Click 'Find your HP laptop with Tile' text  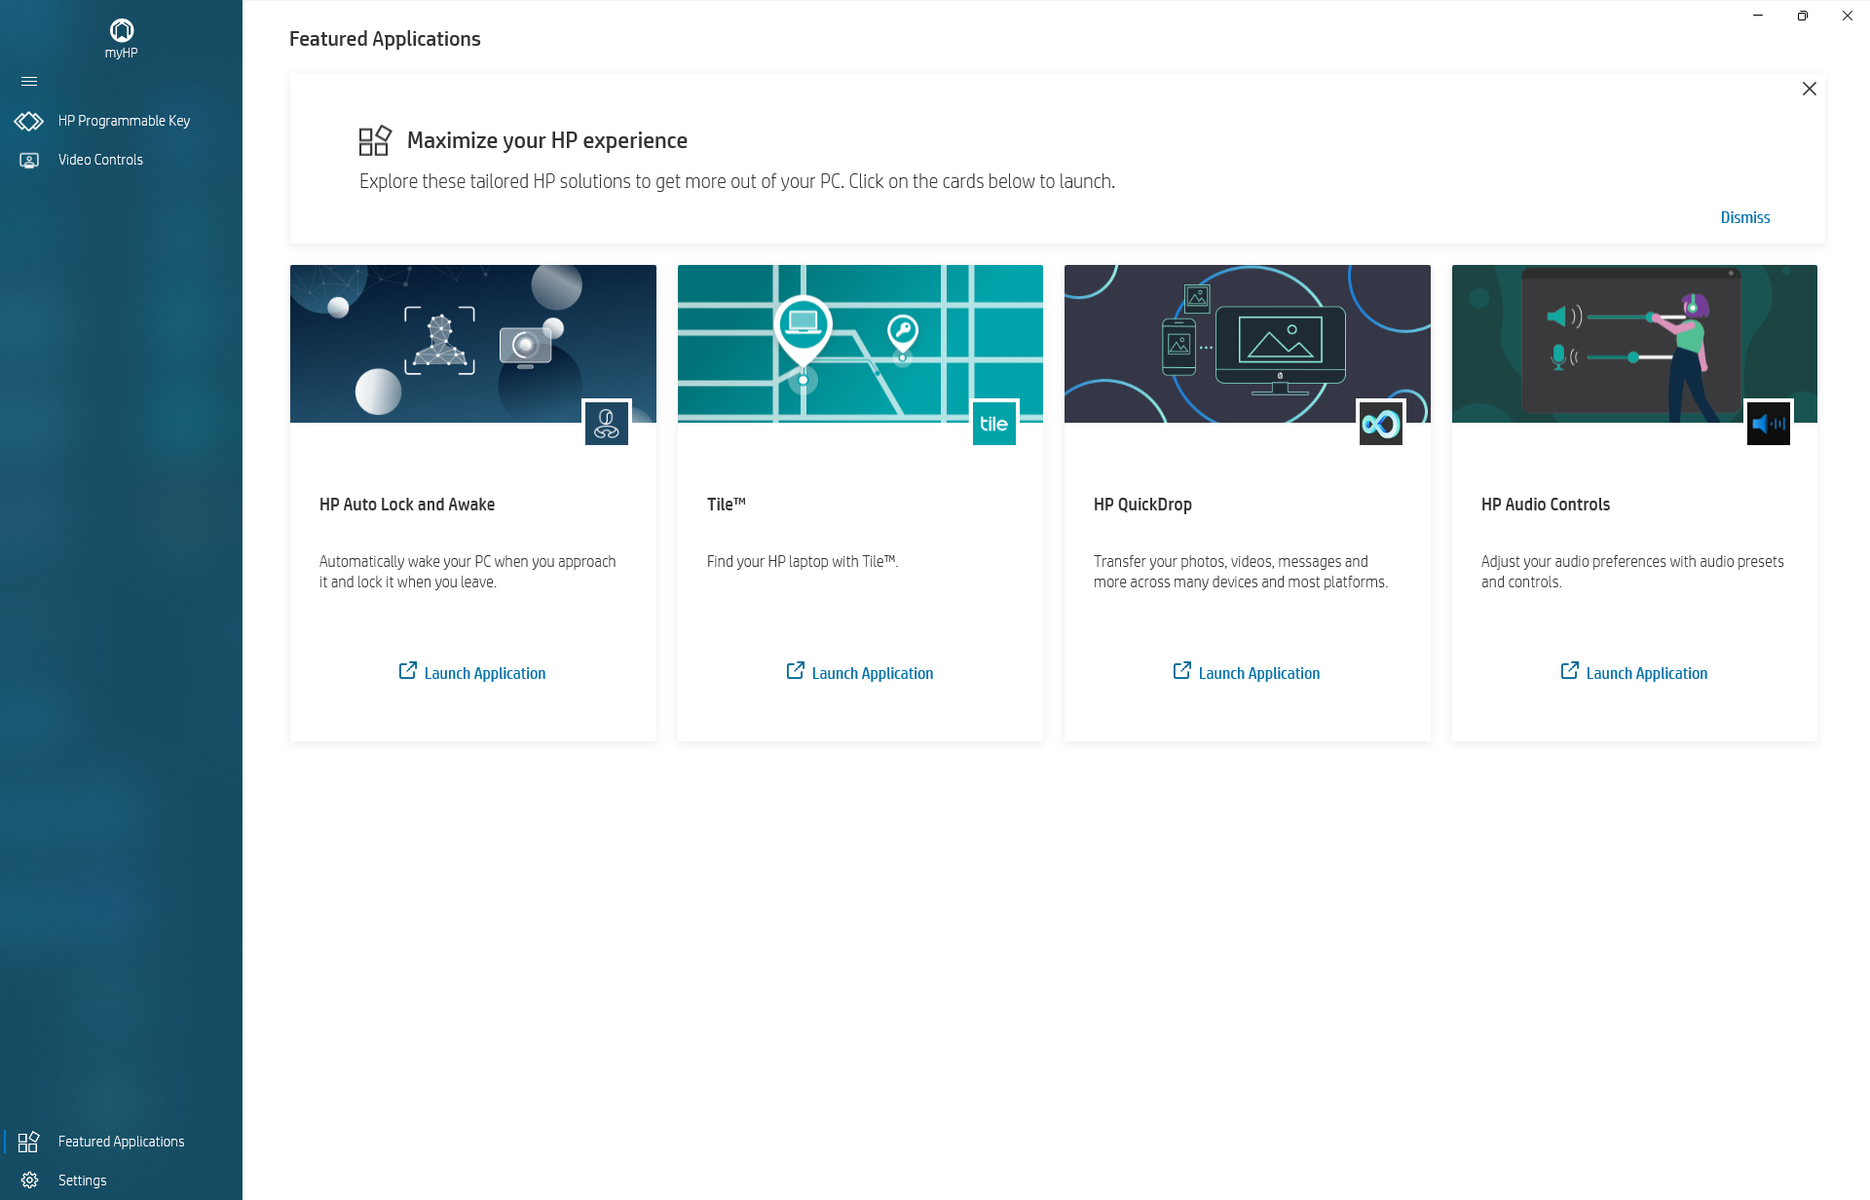point(802,561)
